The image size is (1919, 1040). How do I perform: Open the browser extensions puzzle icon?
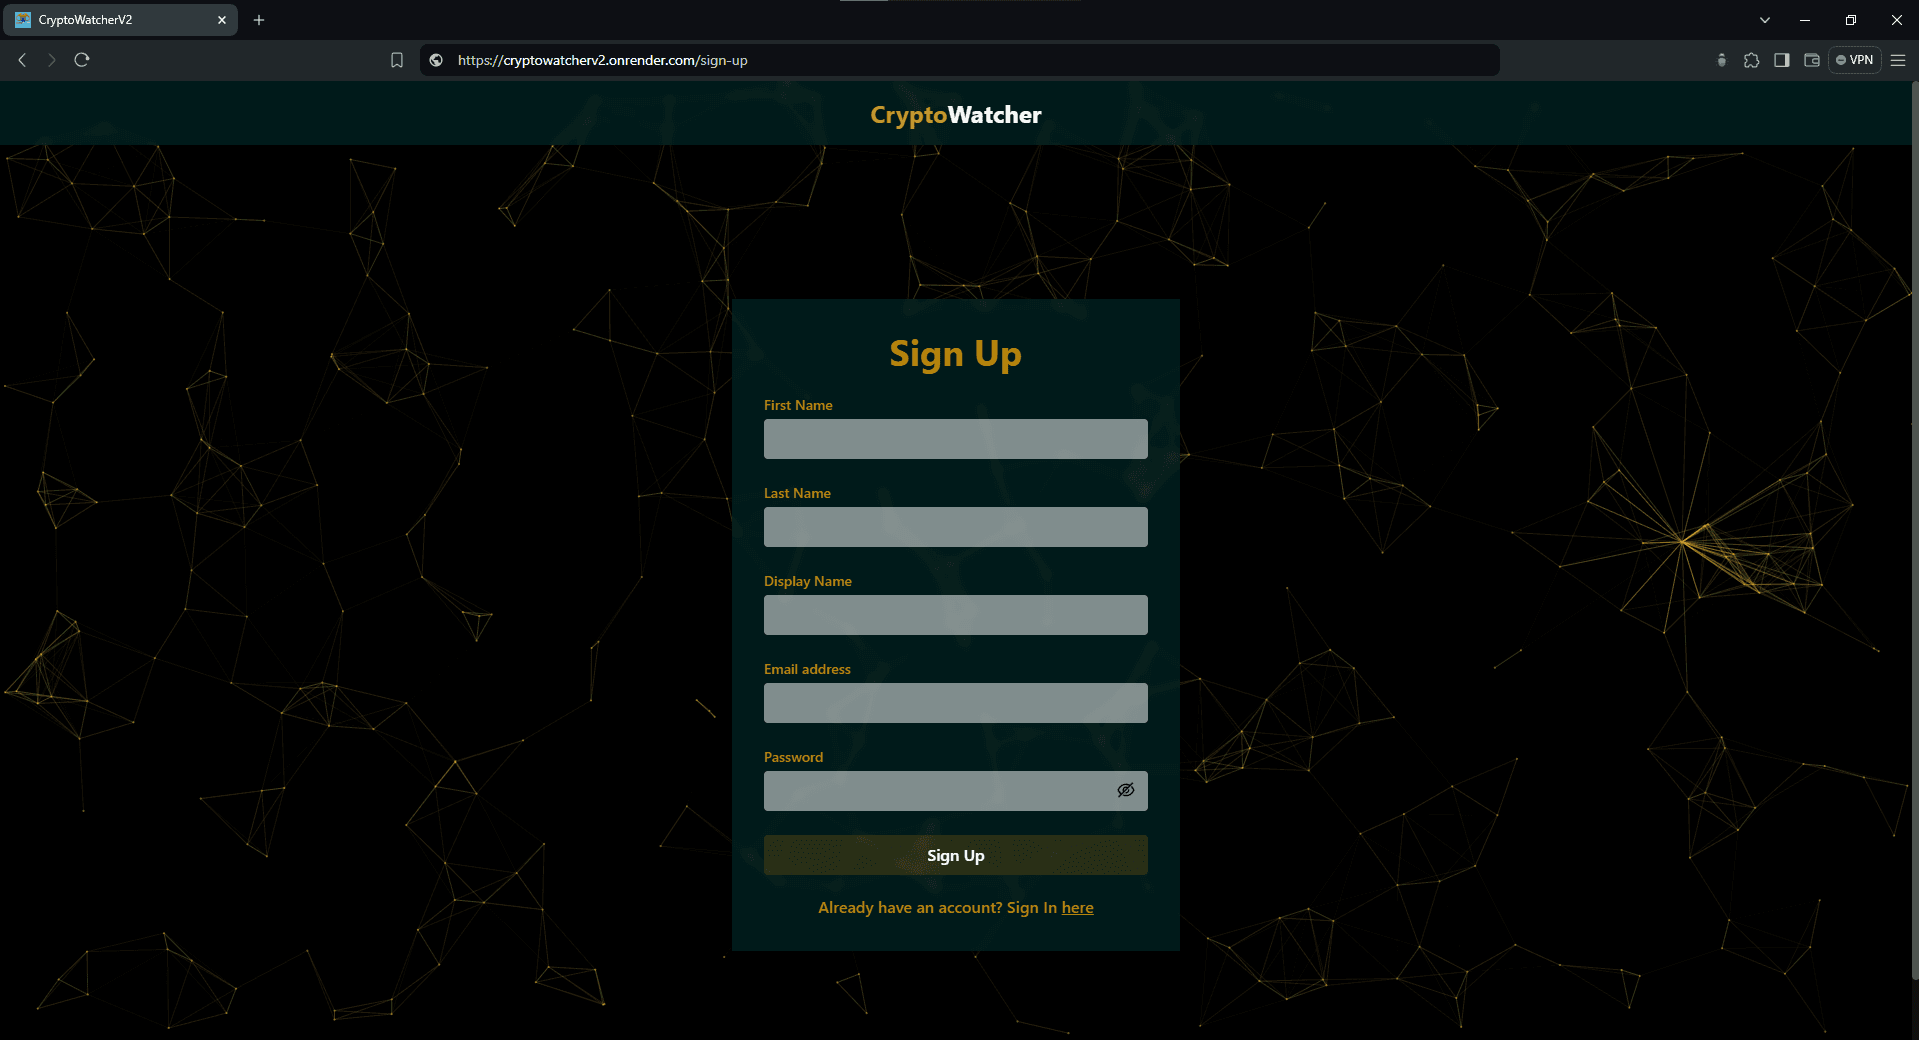[x=1751, y=60]
